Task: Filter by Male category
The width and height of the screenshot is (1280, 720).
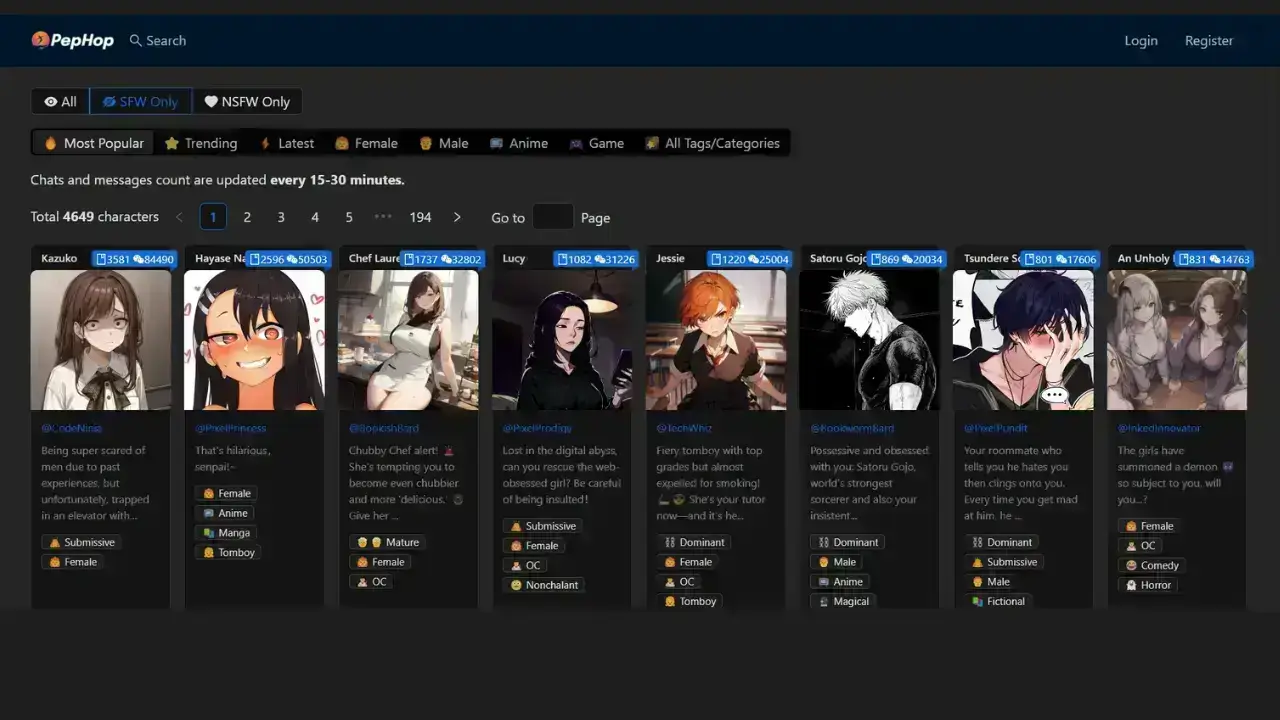Action: [444, 143]
